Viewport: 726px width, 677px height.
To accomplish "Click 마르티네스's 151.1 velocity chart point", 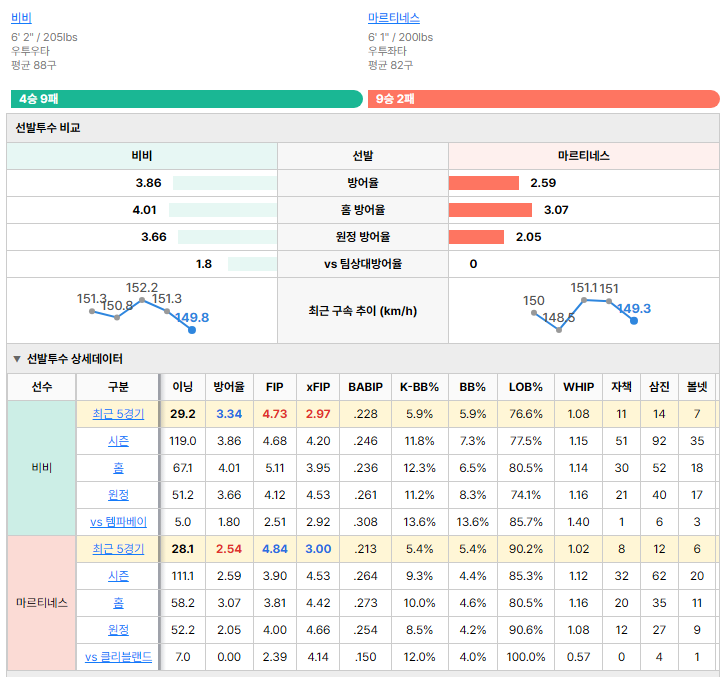I will tap(584, 300).
